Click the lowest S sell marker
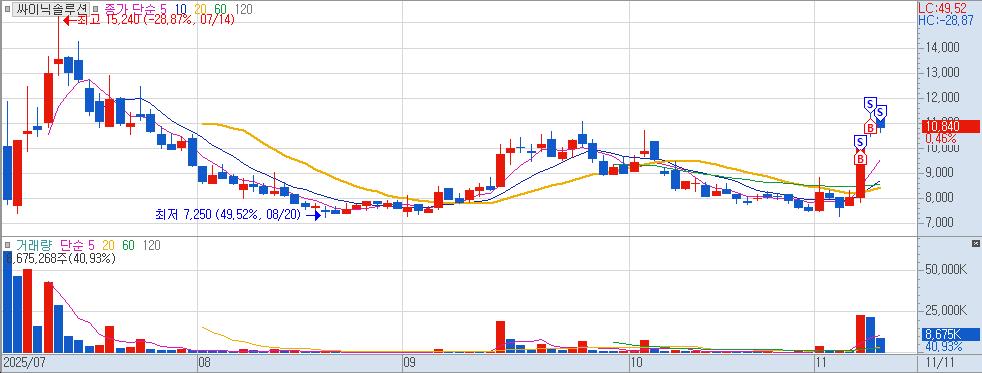982x373 pixels. (x=861, y=143)
